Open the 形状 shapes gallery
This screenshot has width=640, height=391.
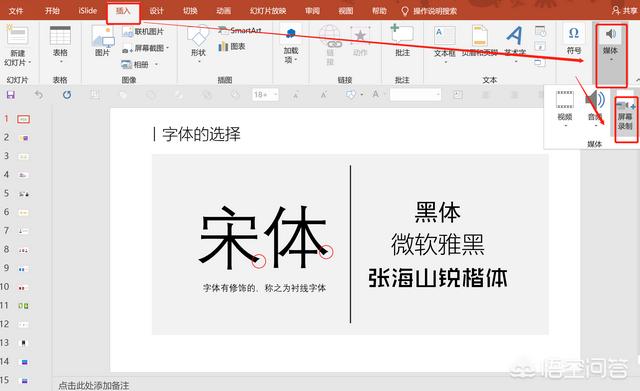click(198, 44)
